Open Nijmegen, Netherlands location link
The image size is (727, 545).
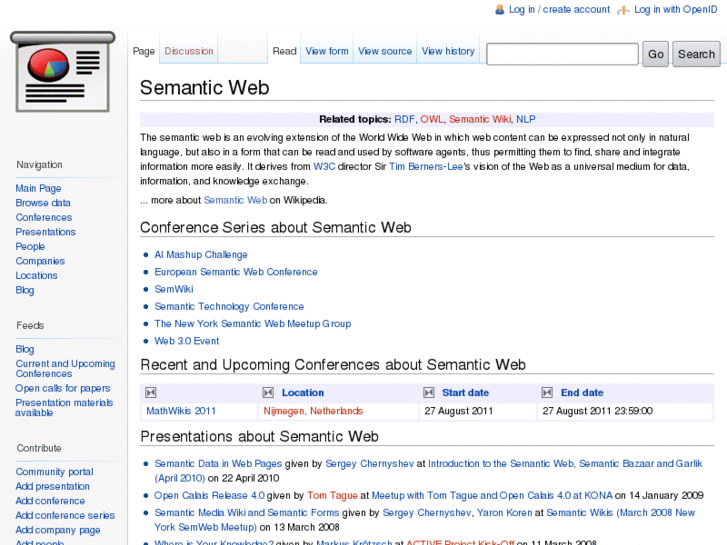pos(313,411)
